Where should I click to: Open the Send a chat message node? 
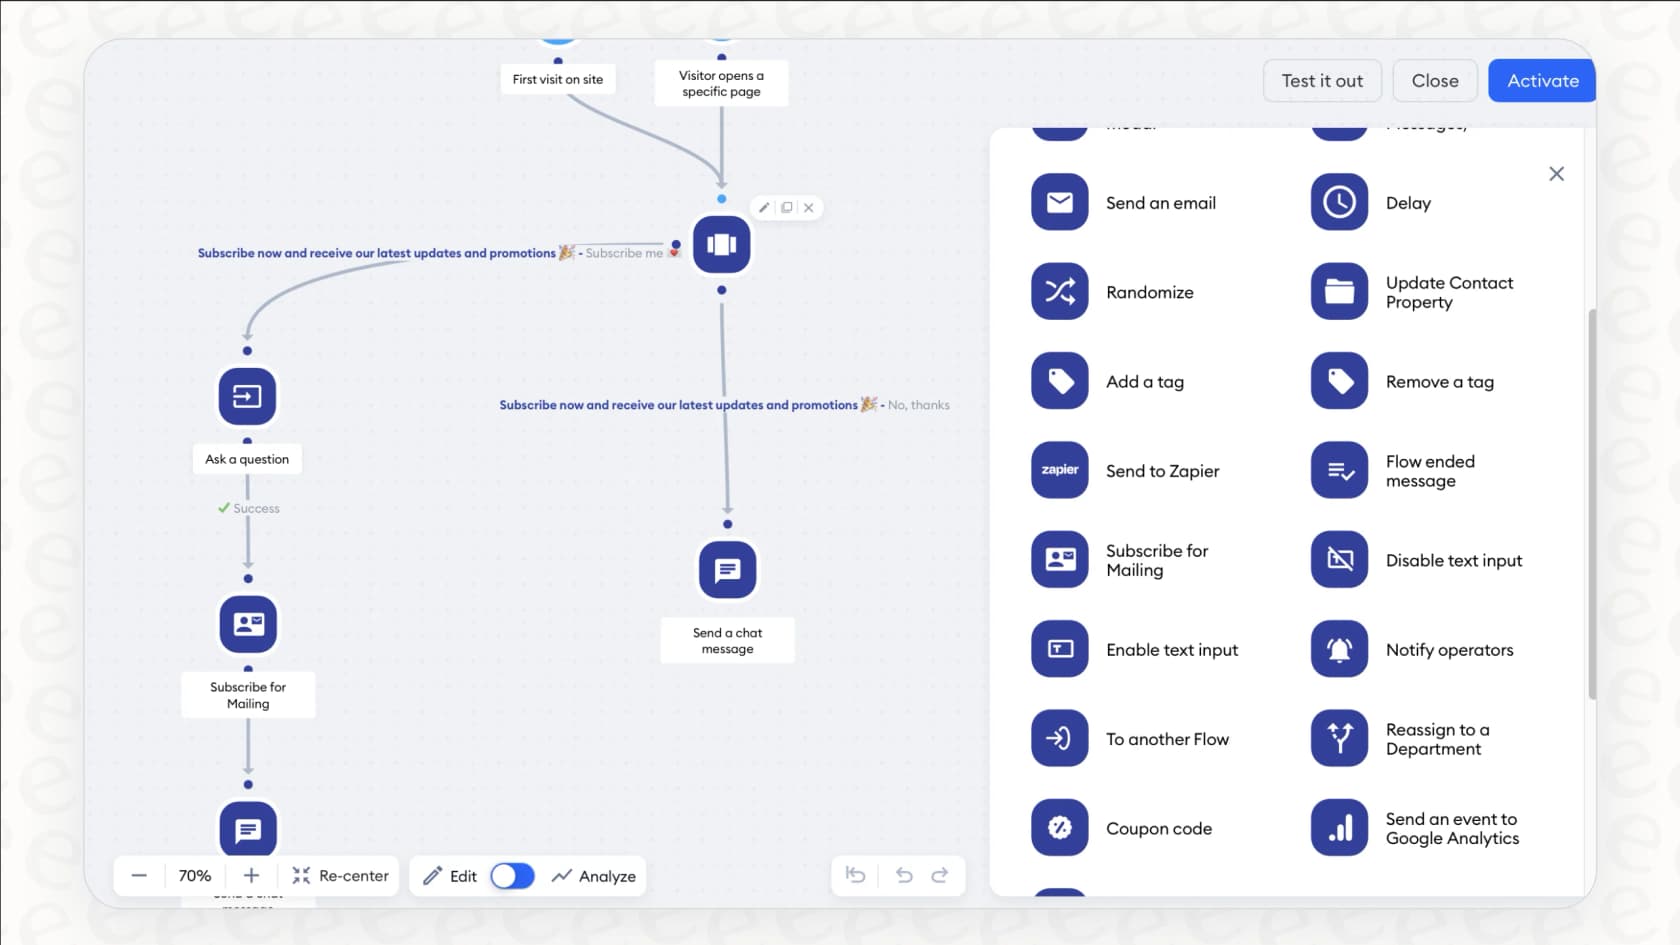click(727, 570)
